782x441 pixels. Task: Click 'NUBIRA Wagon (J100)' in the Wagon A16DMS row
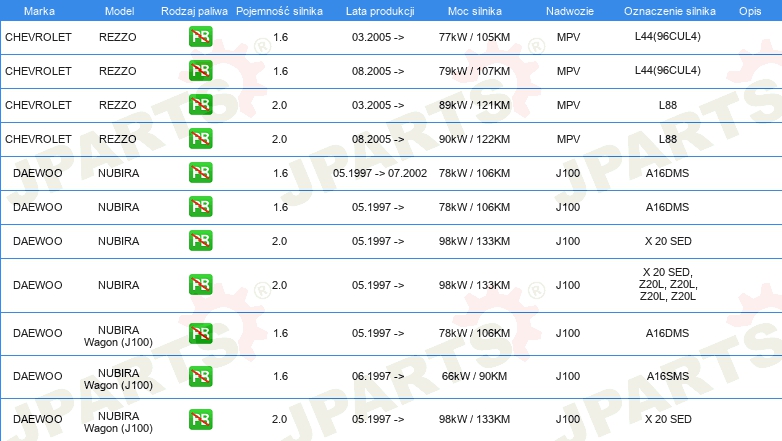click(118, 336)
